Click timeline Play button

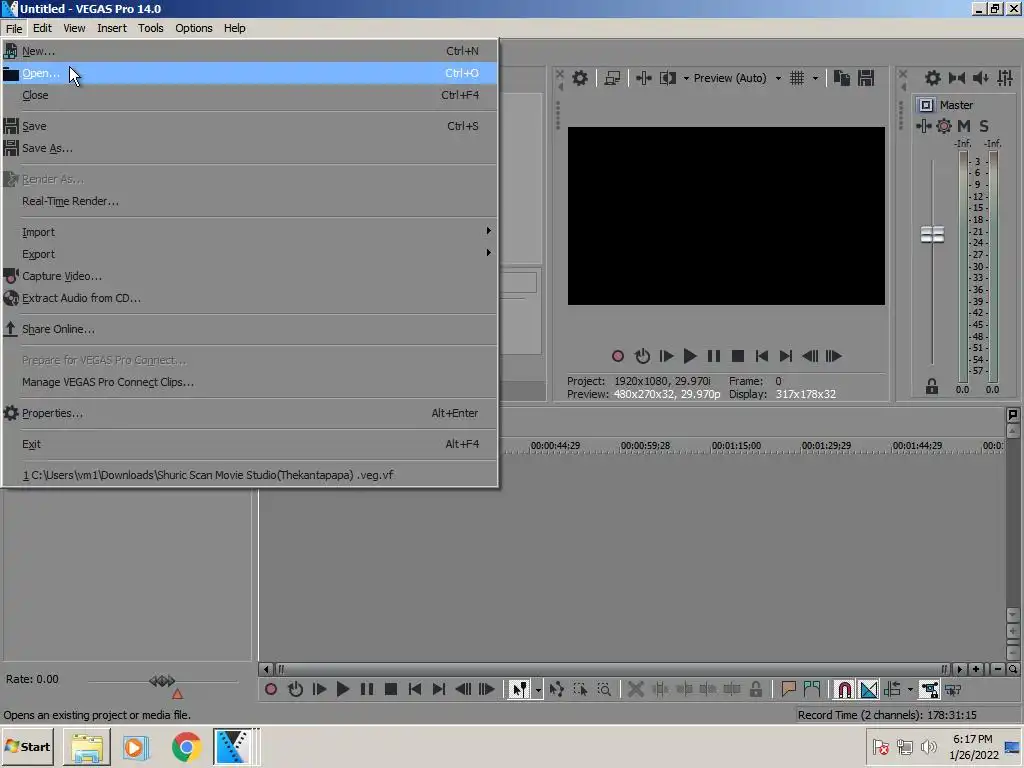pyautogui.click(x=343, y=689)
